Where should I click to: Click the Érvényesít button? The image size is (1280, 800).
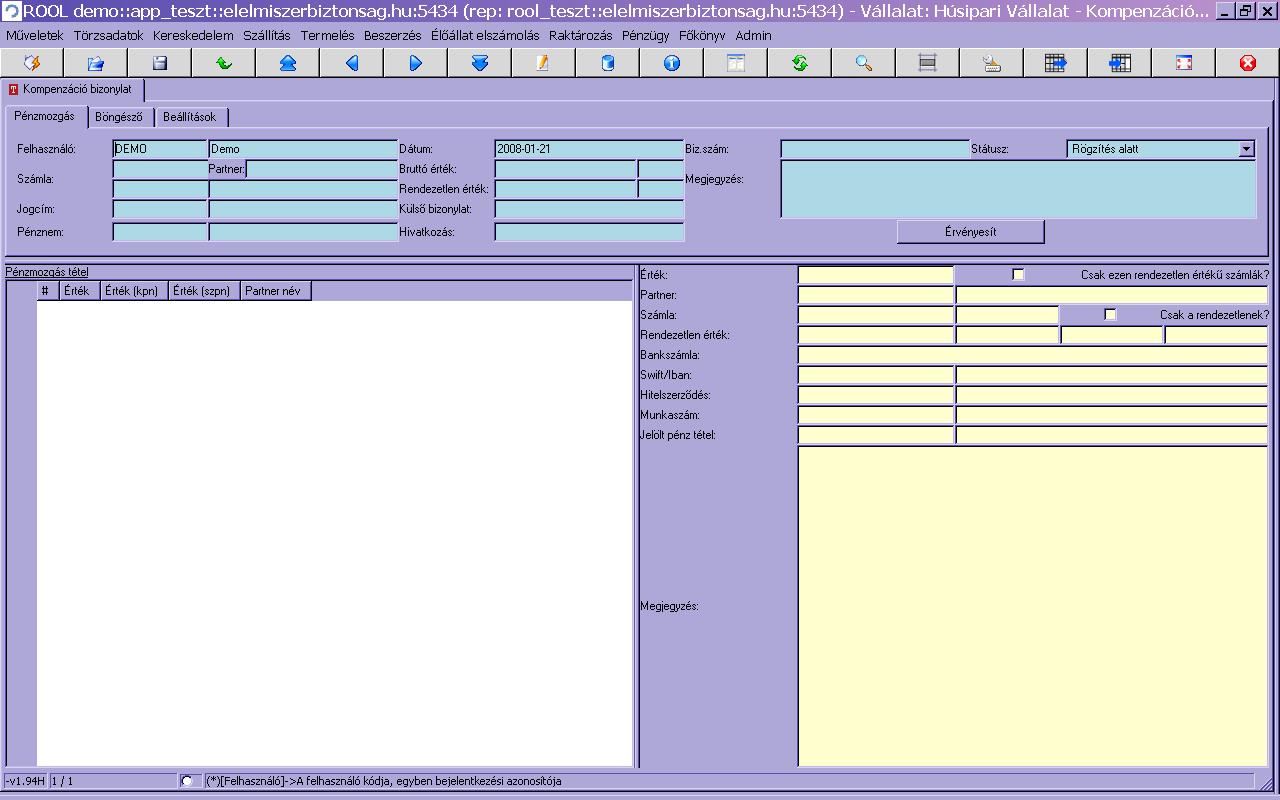[970, 232]
